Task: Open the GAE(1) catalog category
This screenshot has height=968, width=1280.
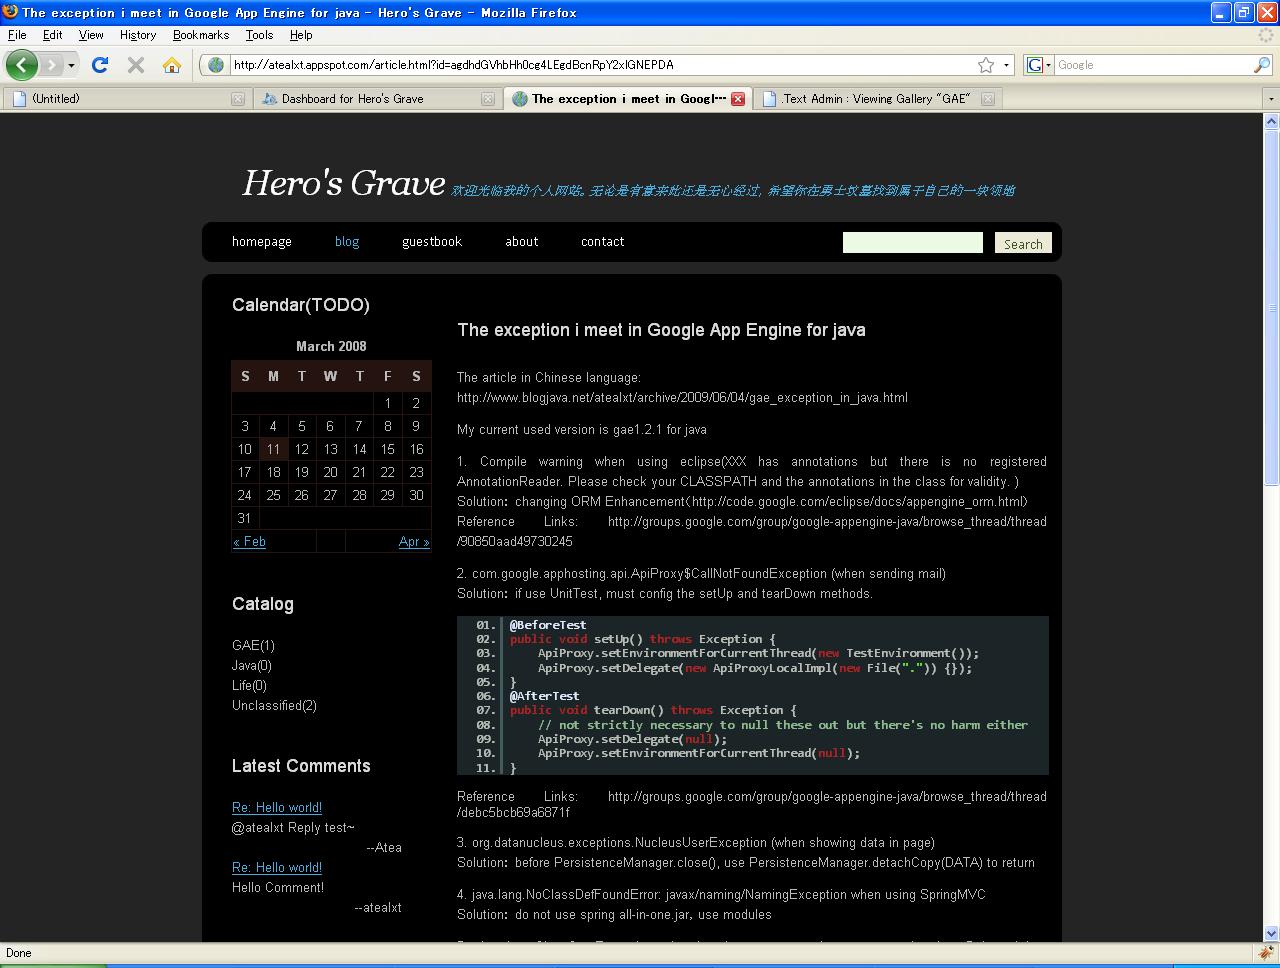Action: click(253, 646)
